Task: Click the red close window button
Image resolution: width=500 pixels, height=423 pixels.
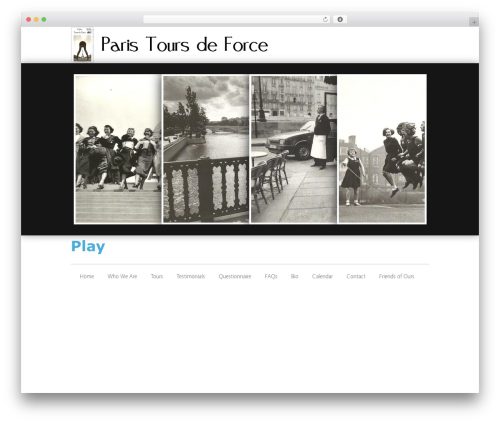Action: (29, 20)
